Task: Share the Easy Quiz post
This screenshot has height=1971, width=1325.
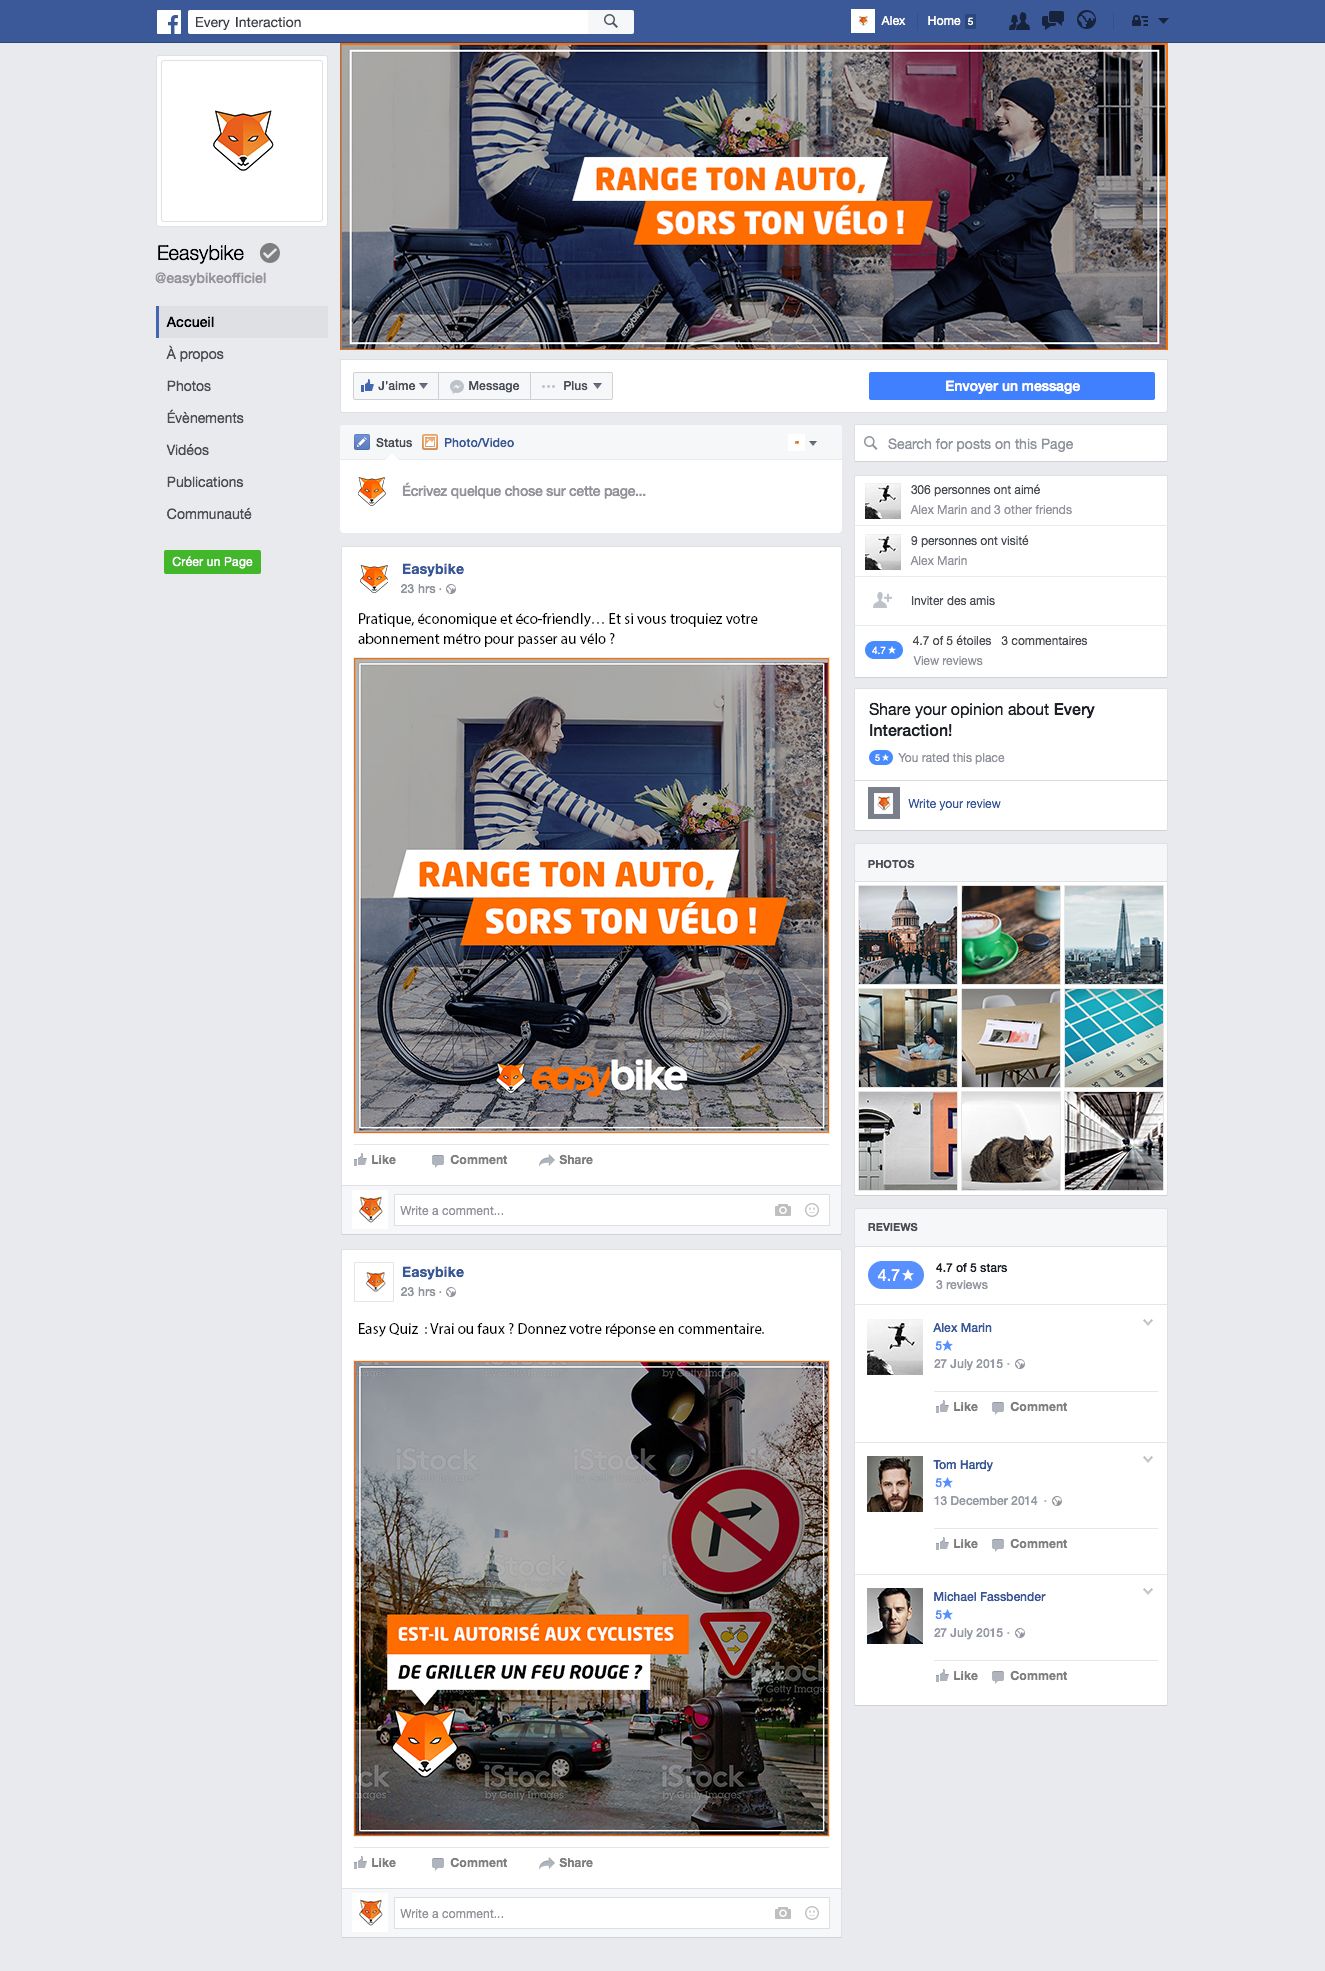Action: 566,1863
